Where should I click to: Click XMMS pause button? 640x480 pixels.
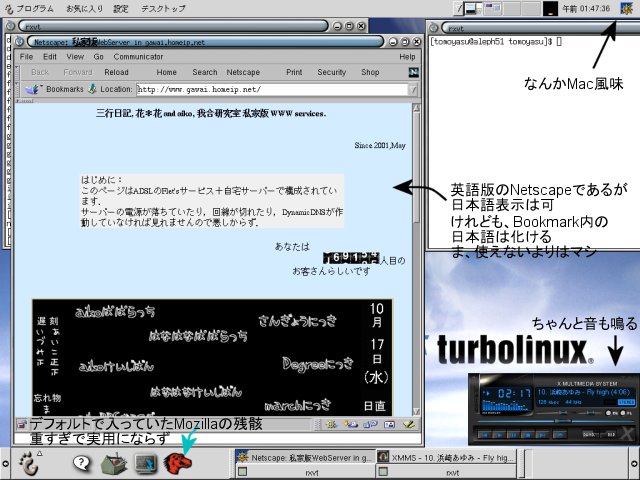(513, 435)
